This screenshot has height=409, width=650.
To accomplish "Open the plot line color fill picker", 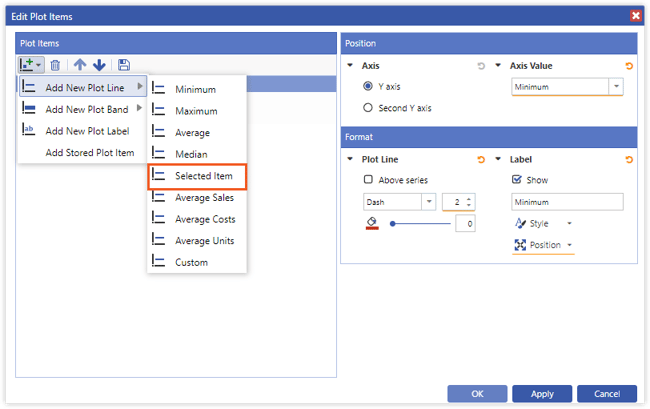I will (x=372, y=223).
